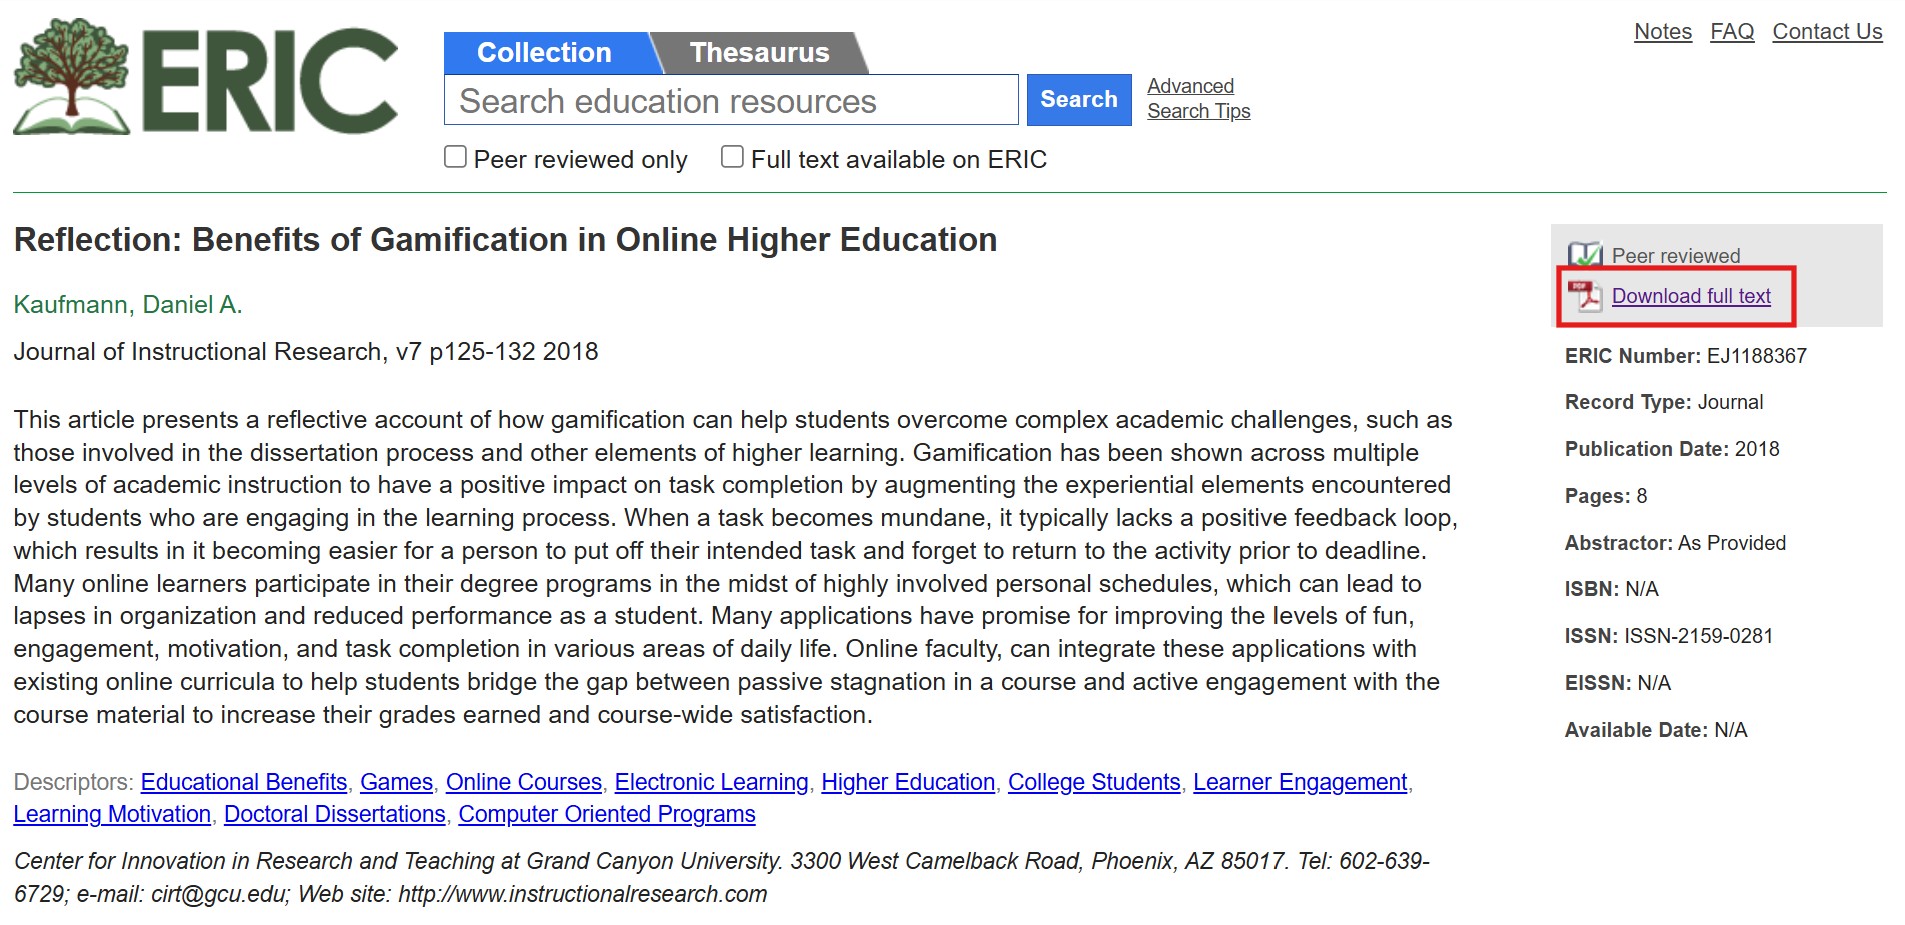Open Advanced Search Tips link
The width and height of the screenshot is (1905, 925).
(x=1198, y=99)
